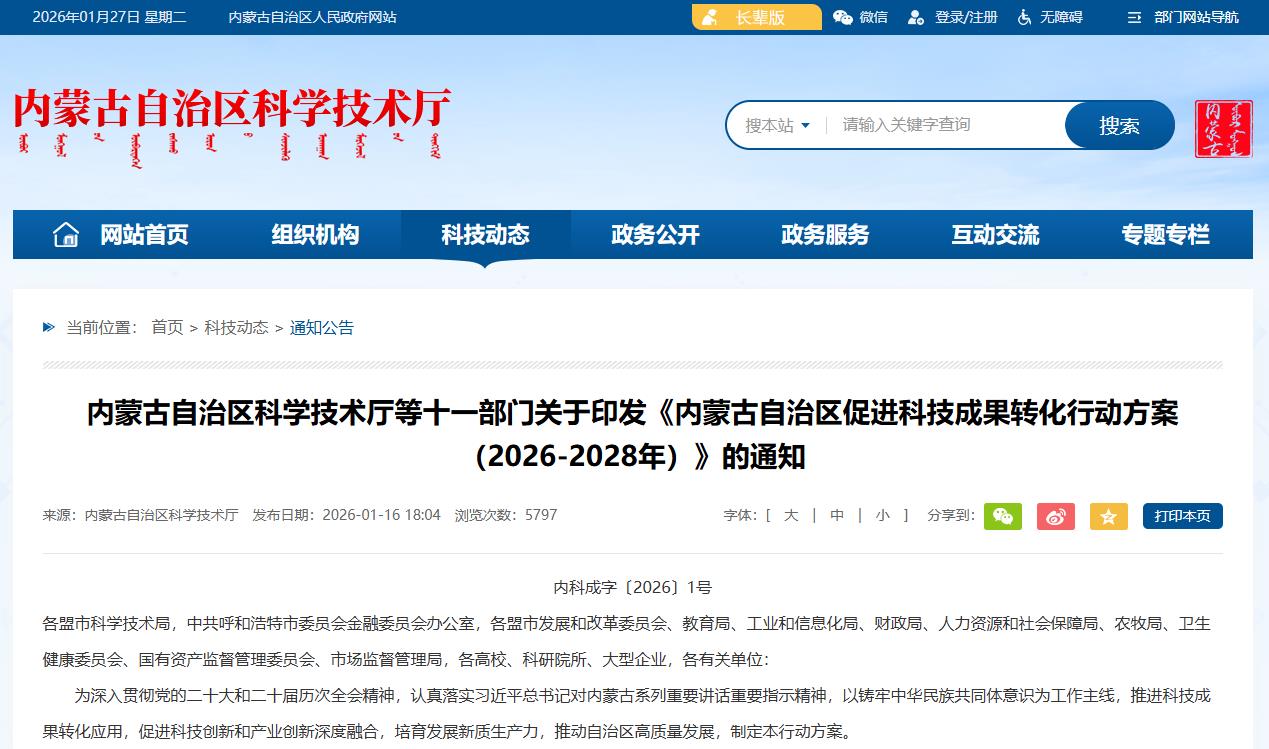Select the small font size 小
Screen dimensions: 1269x749
pyautogui.click(x=882, y=515)
